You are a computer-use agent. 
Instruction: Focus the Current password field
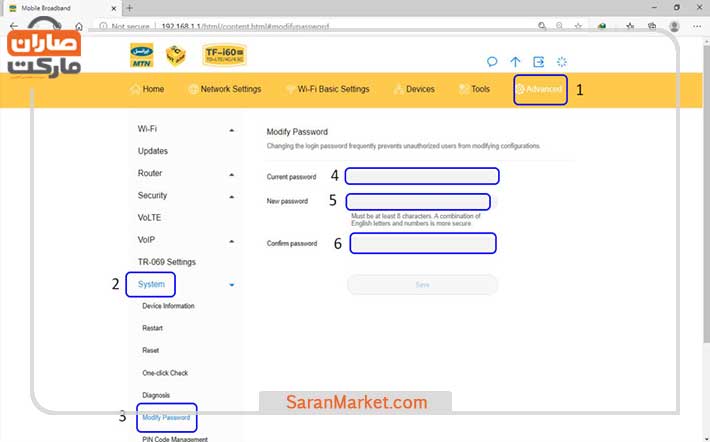pyautogui.click(x=421, y=177)
